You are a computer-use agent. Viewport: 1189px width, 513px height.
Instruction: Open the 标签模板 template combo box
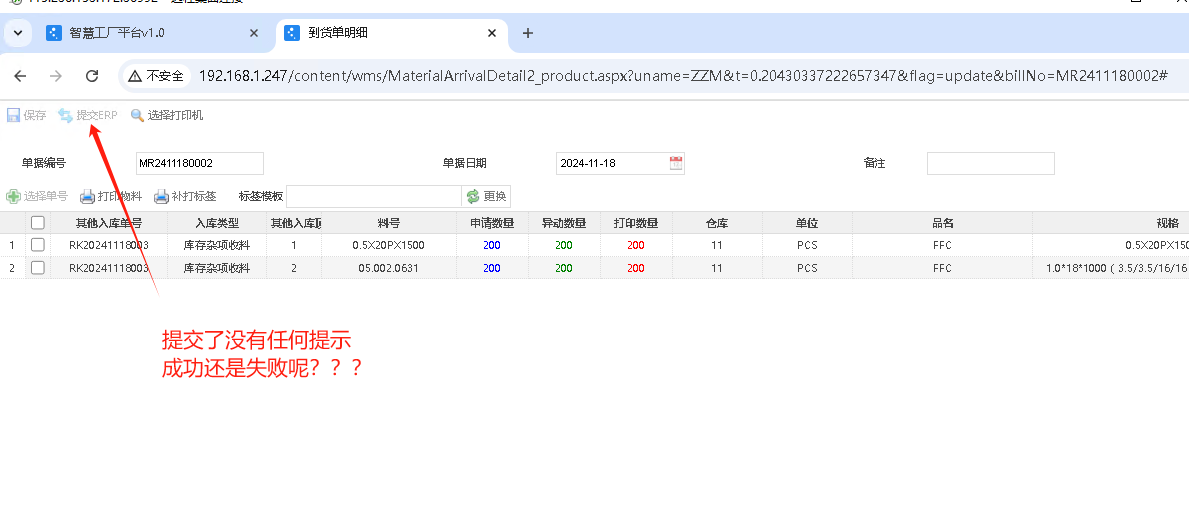point(373,196)
